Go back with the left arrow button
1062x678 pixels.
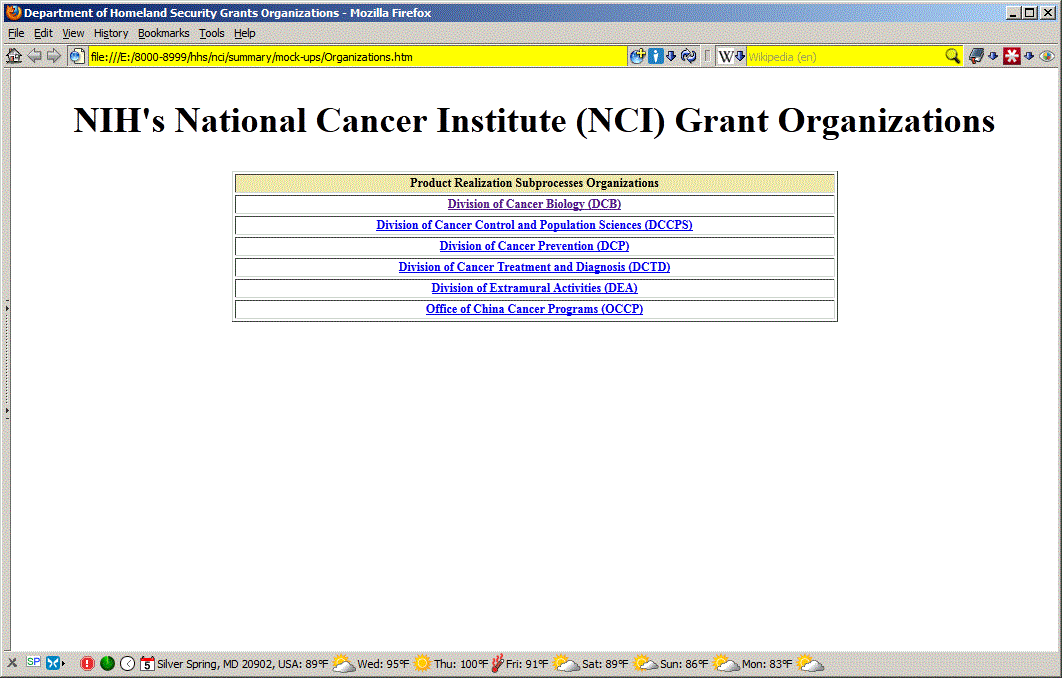point(34,56)
